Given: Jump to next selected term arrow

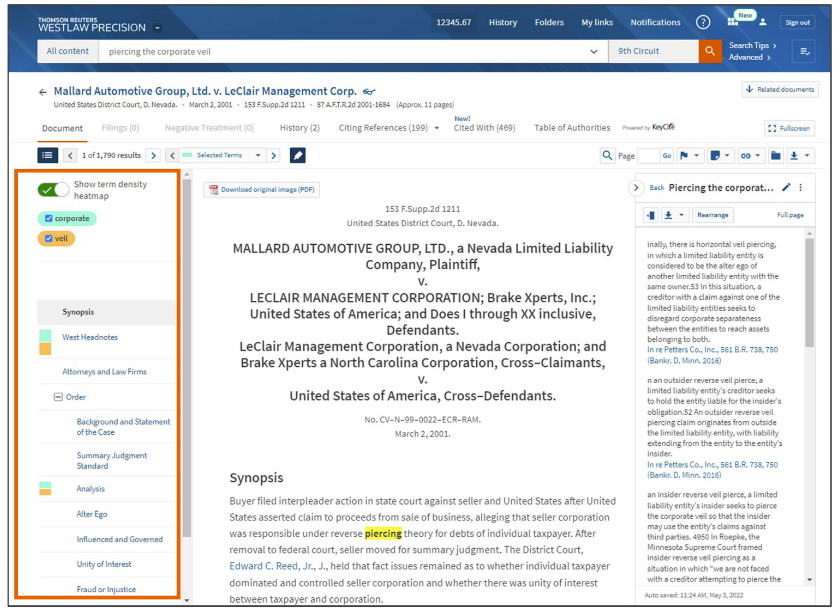Looking at the screenshot, I should point(274,155).
